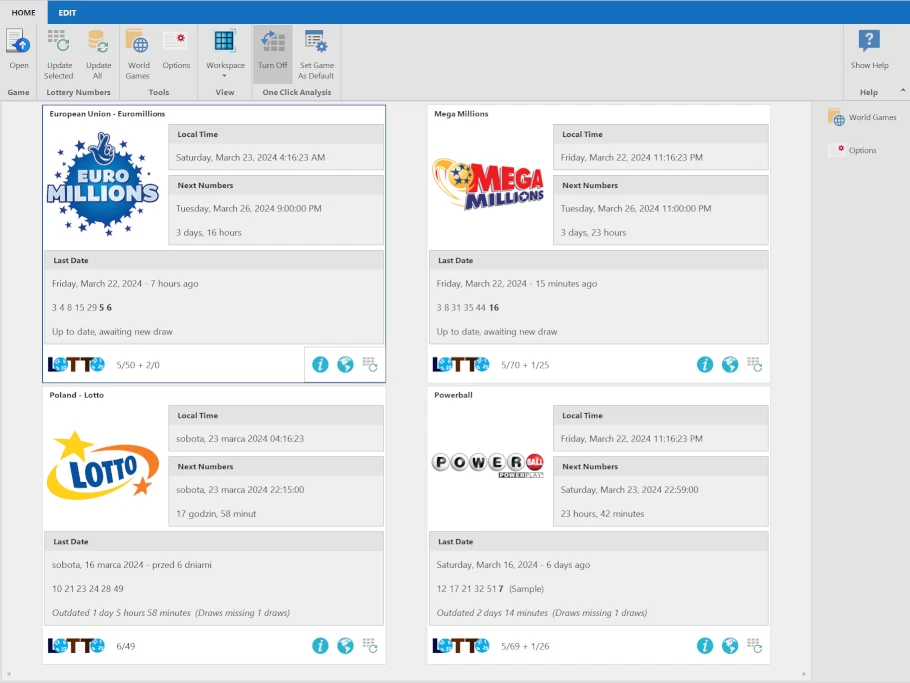
Task: Click Powerball numbers 12 17 21 32 51 7
Action: click(470, 588)
